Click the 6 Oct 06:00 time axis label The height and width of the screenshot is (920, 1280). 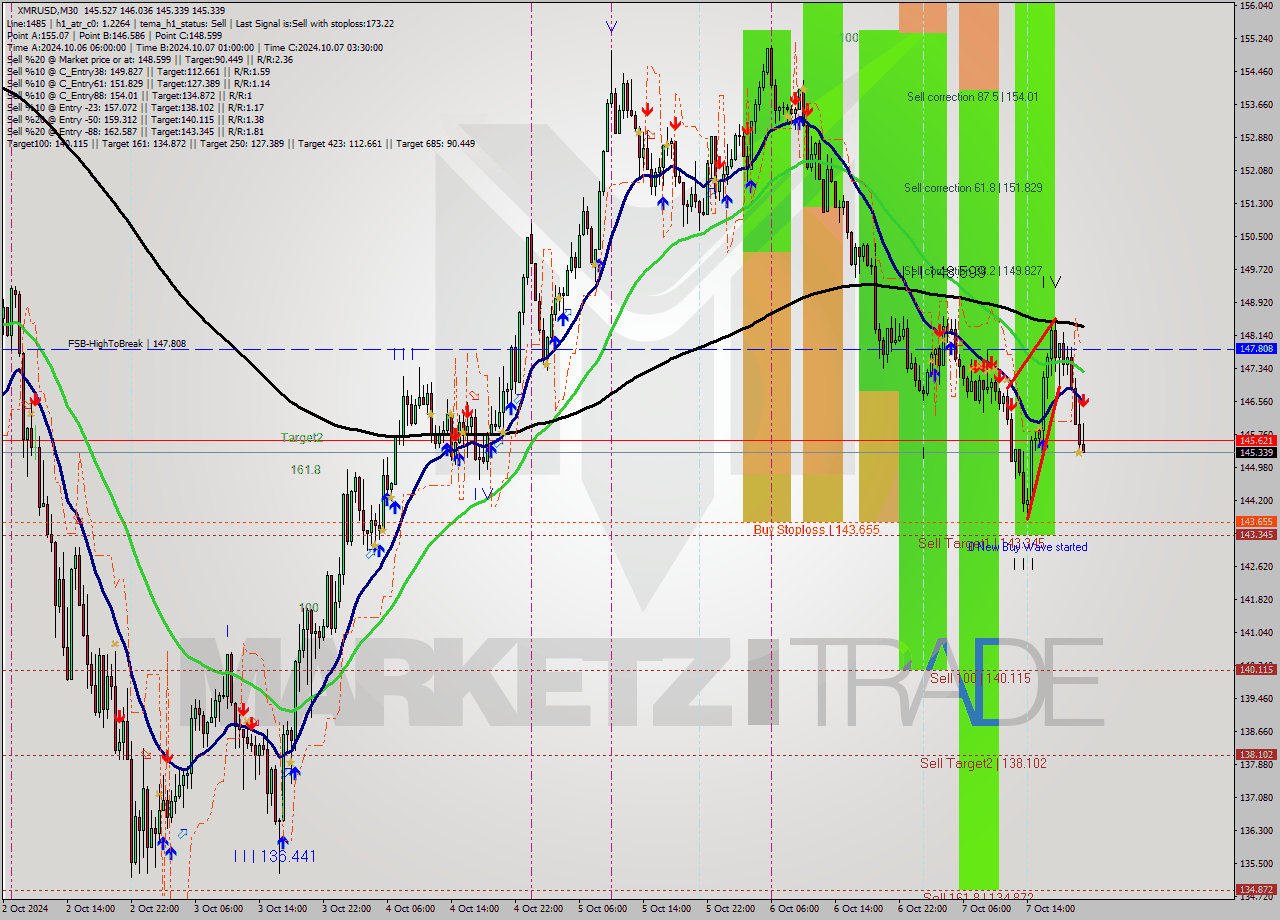(795, 909)
